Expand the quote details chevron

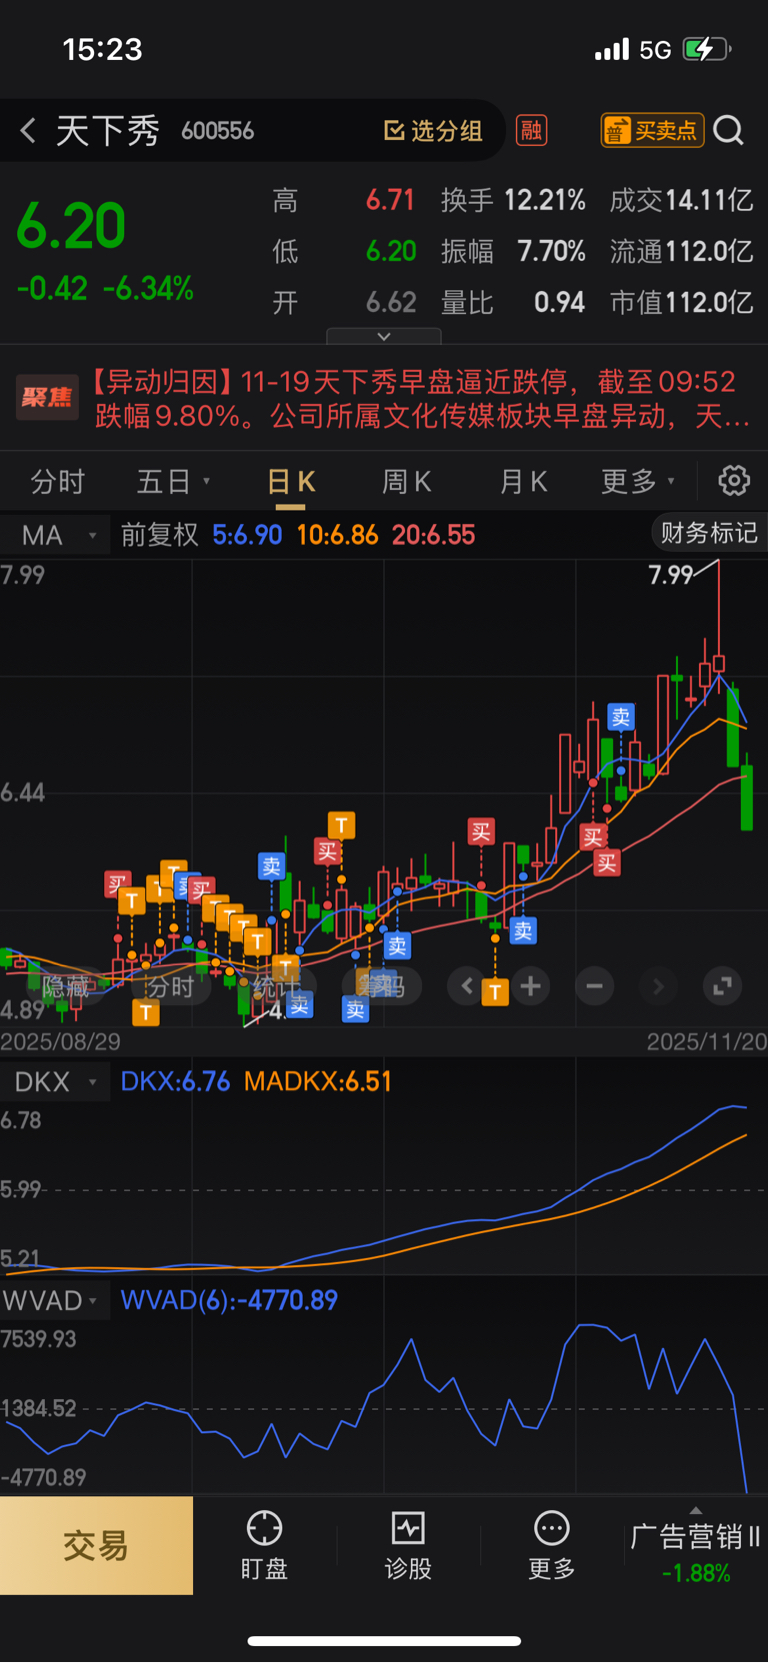pos(384,336)
